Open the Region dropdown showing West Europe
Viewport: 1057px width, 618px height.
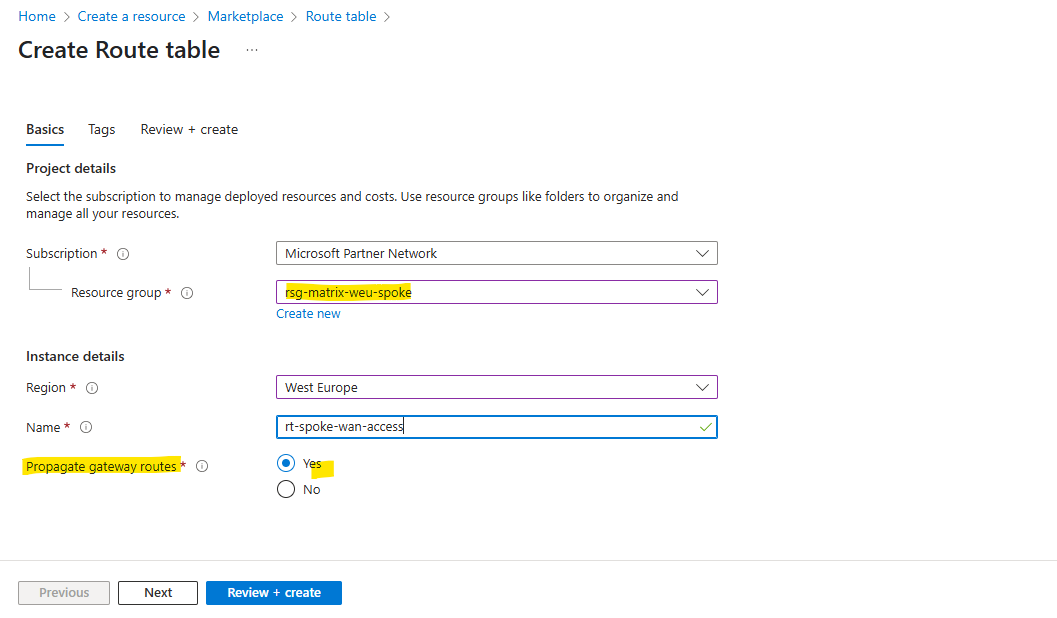(x=497, y=388)
